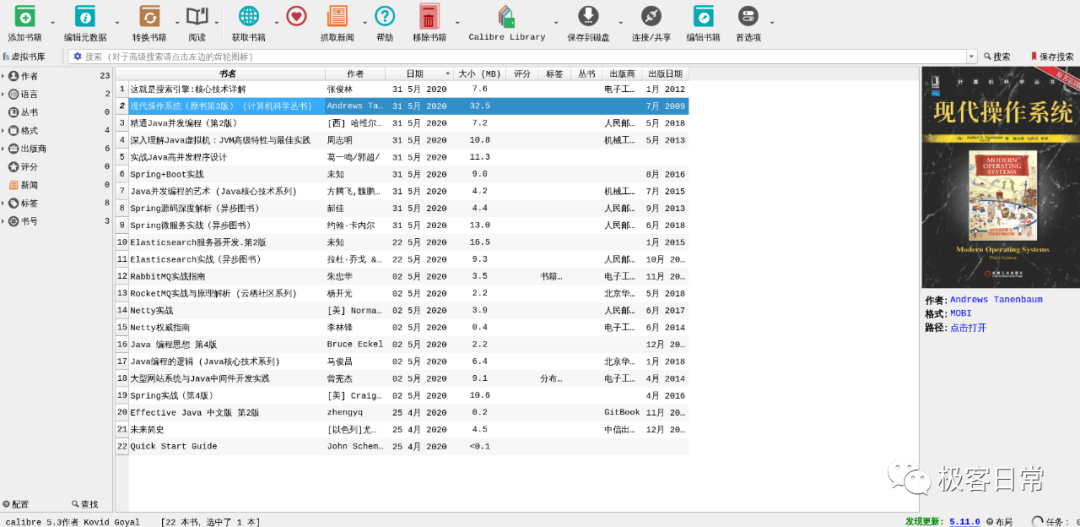
Task: Click the Configure (配置) button in tag browser
Action: tap(17, 504)
